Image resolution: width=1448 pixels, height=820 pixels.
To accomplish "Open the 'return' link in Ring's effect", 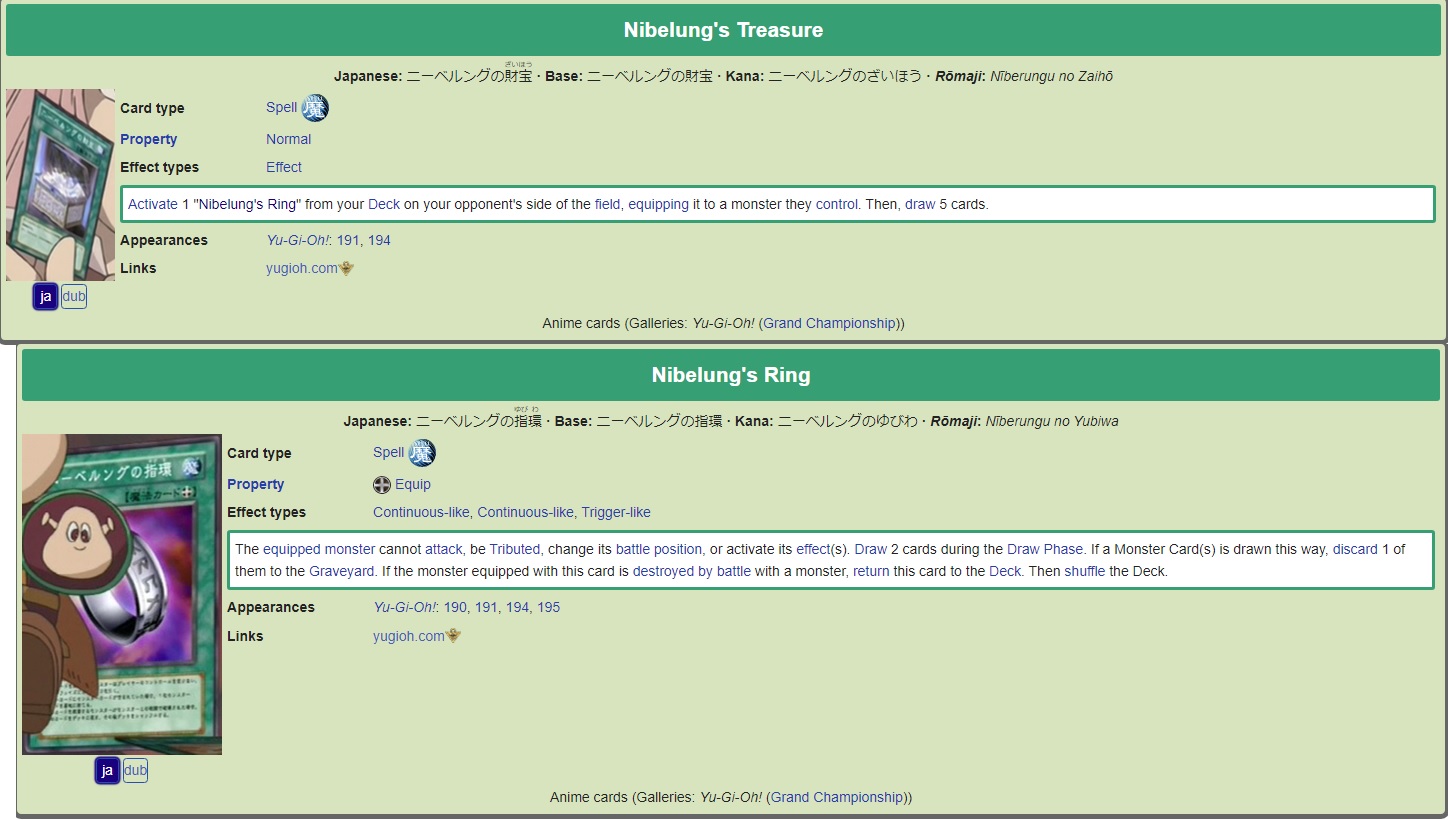I will [x=871, y=571].
